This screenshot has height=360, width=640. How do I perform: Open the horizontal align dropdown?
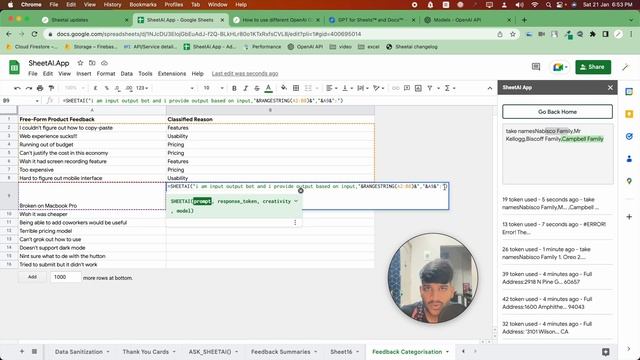pyautogui.click(x=331, y=88)
